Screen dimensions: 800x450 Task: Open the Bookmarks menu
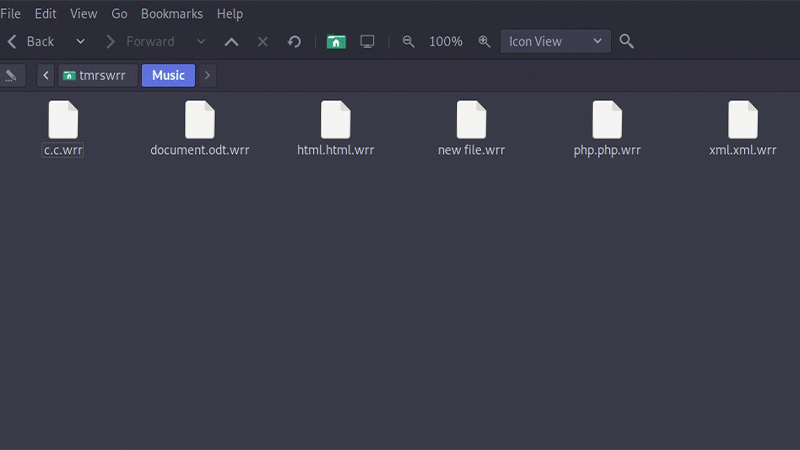pos(171,14)
